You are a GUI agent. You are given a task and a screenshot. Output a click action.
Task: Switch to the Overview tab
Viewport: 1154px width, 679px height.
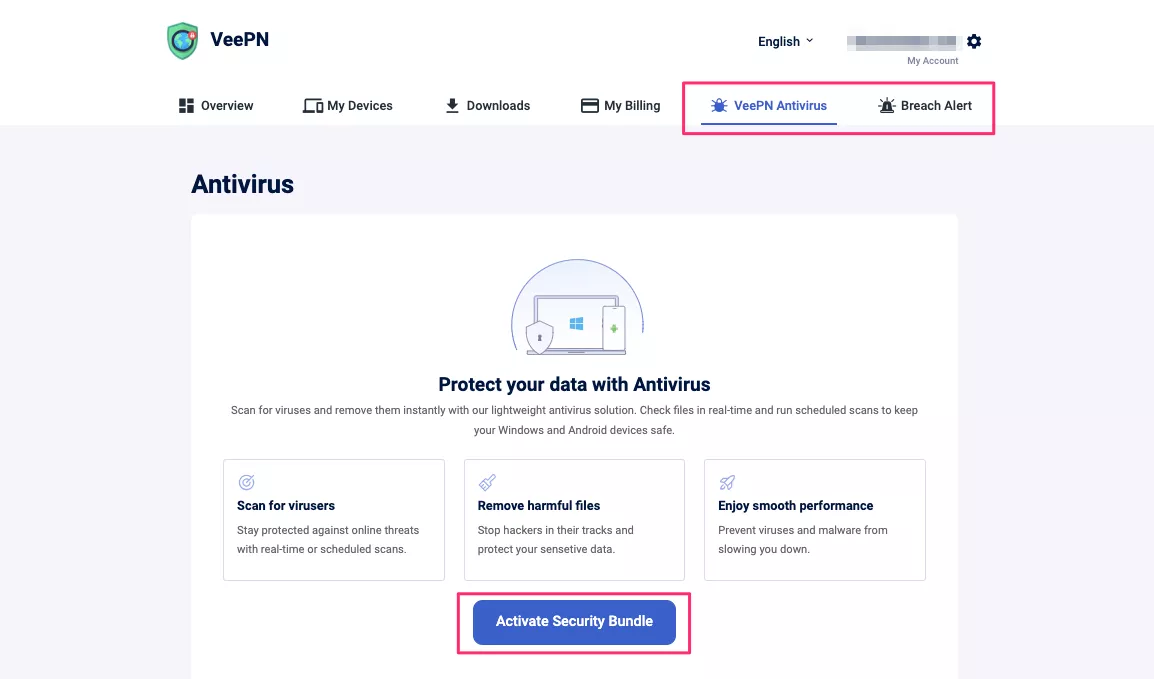click(227, 106)
